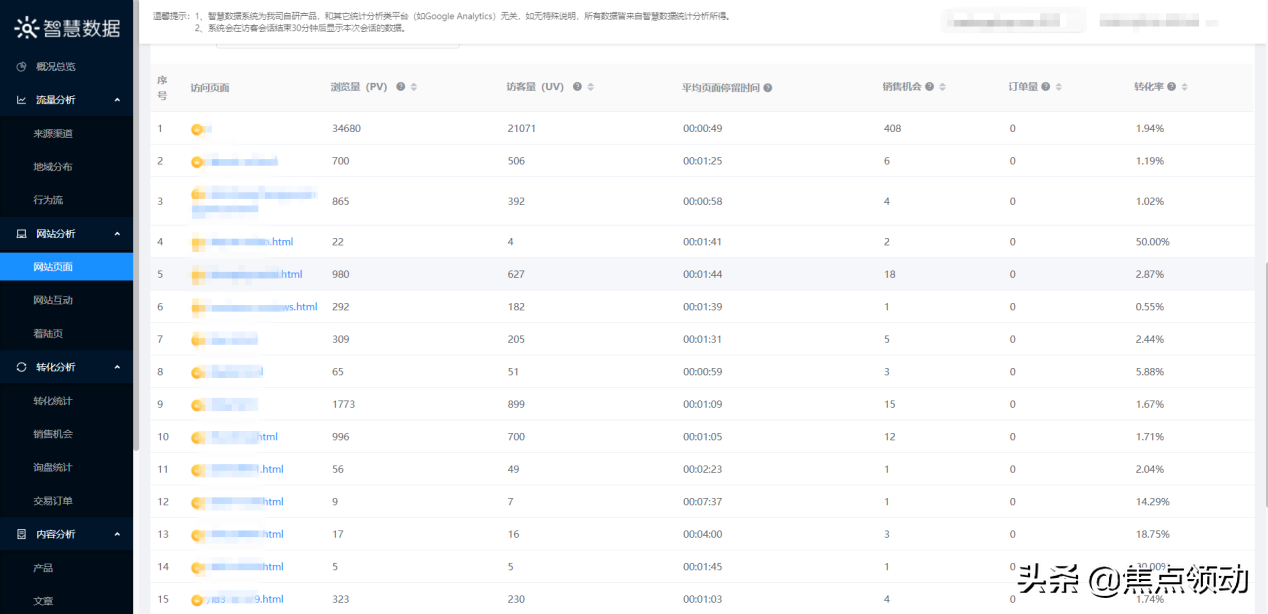Click the 流量分析 chart icon
1268x614 pixels.
coord(22,99)
